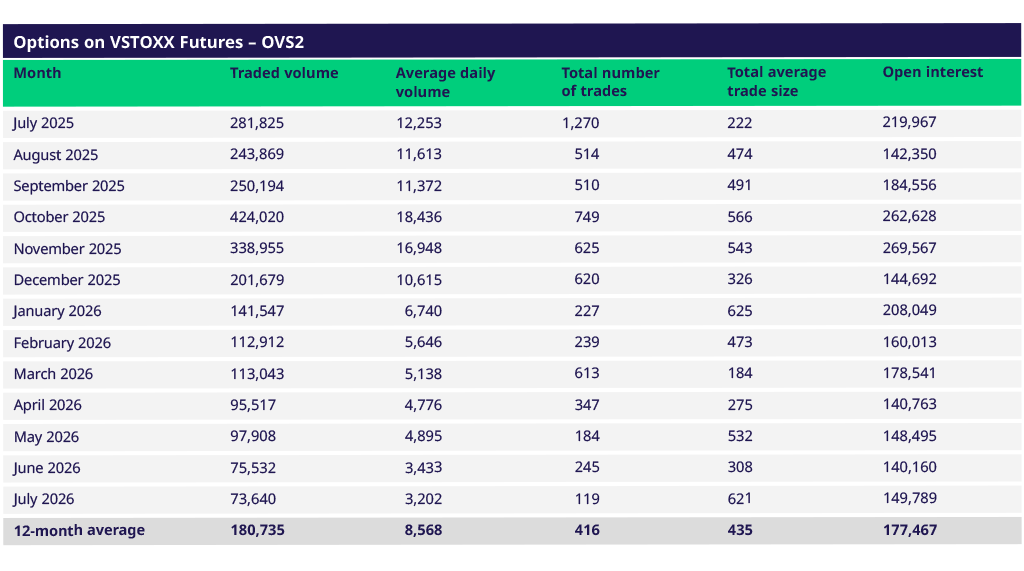Select July 2026 average trade size 621

(x=739, y=498)
